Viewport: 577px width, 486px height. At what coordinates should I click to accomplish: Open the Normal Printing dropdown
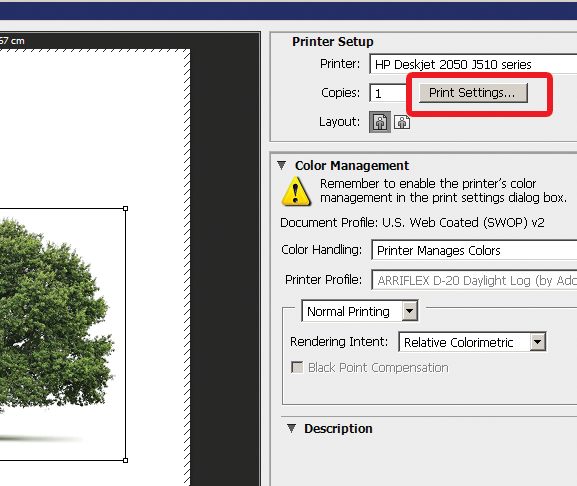click(x=360, y=311)
